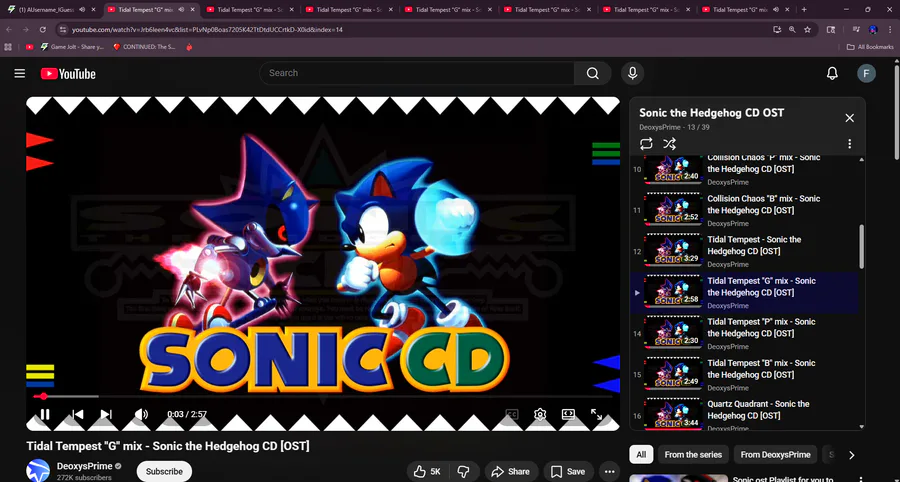Open playlist panel three-dot menu
This screenshot has height=482, width=900.
click(849, 144)
